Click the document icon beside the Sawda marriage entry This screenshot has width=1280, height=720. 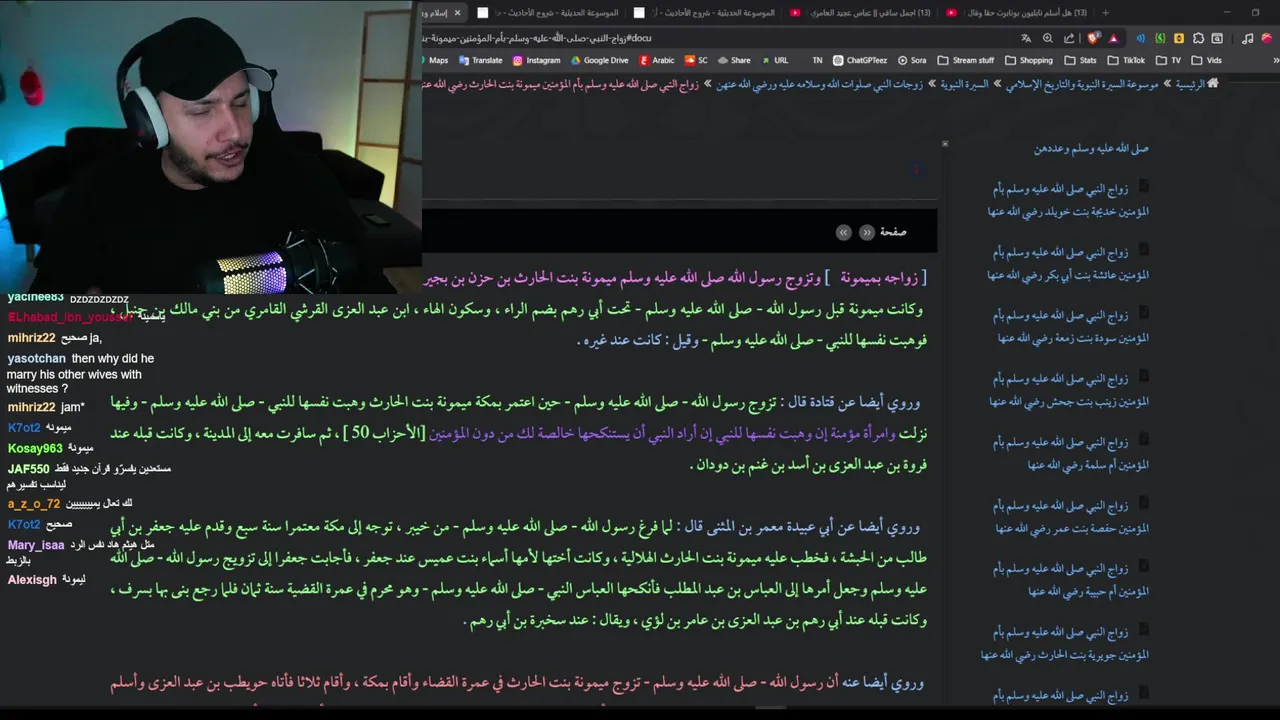coord(1144,312)
